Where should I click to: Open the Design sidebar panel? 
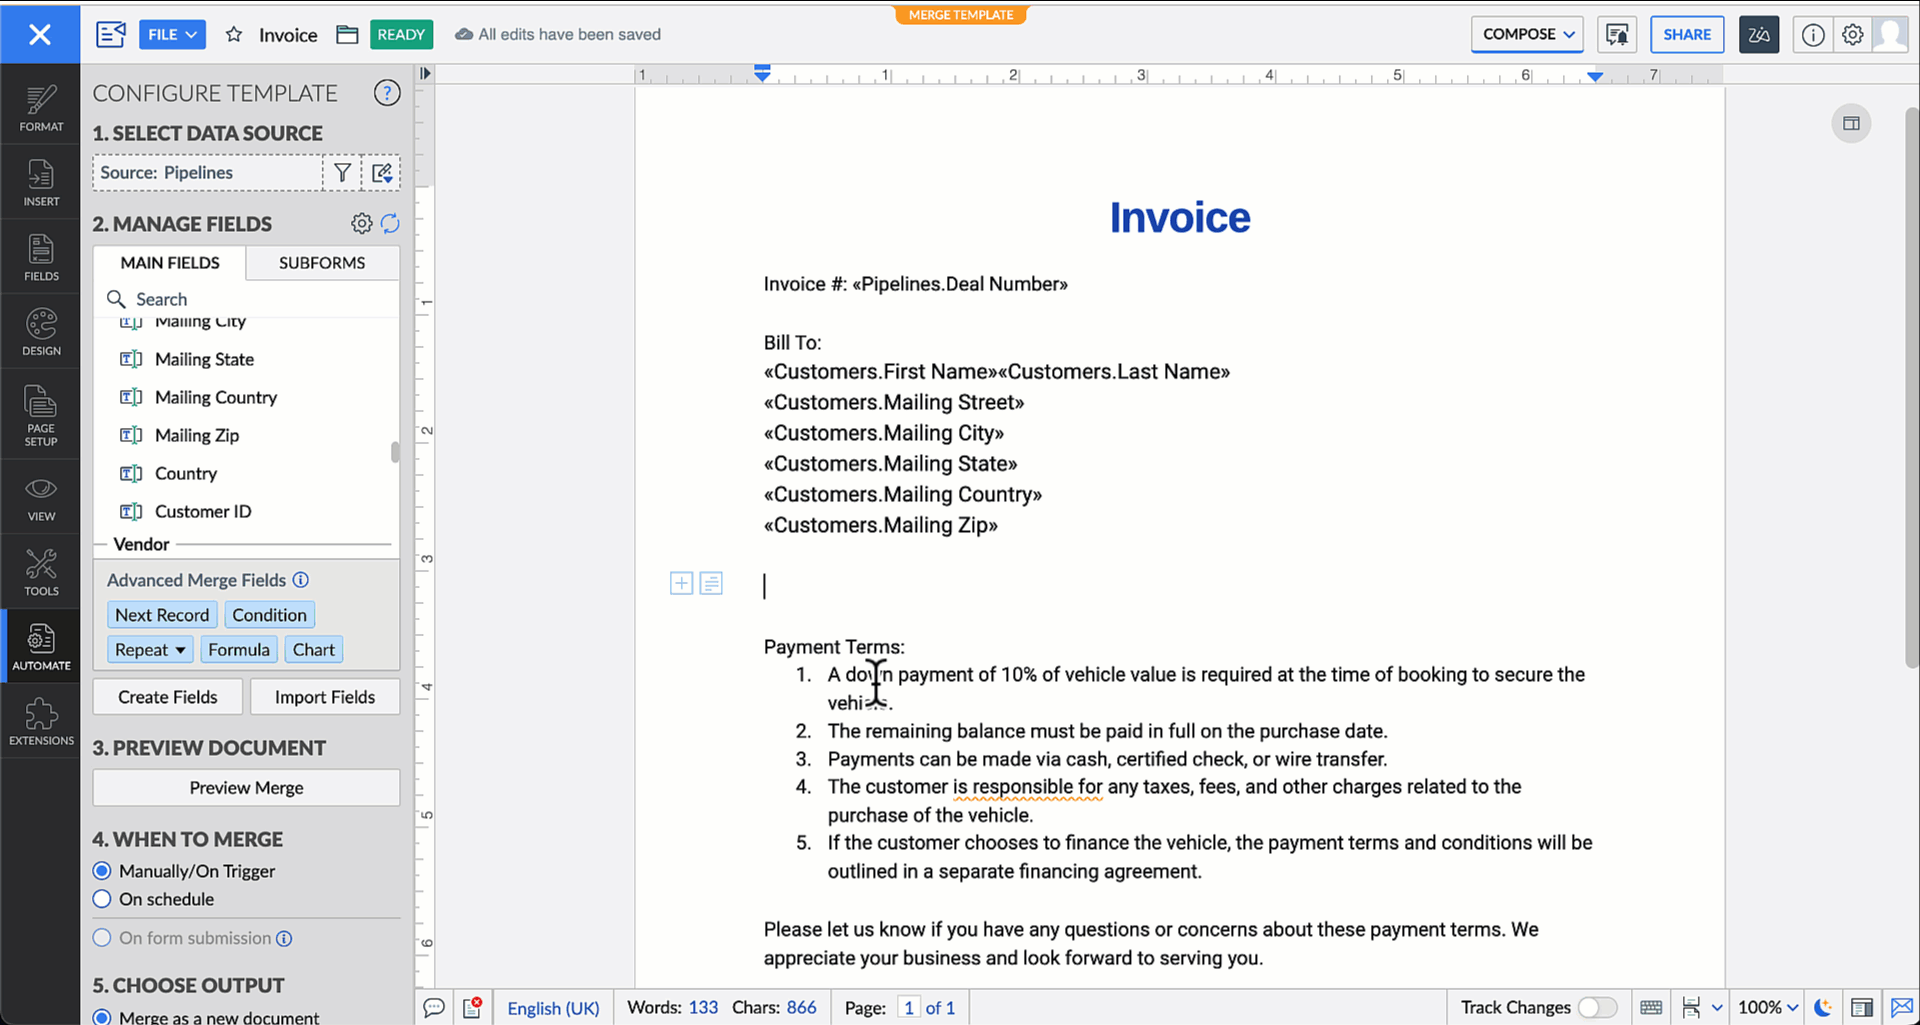[41, 332]
